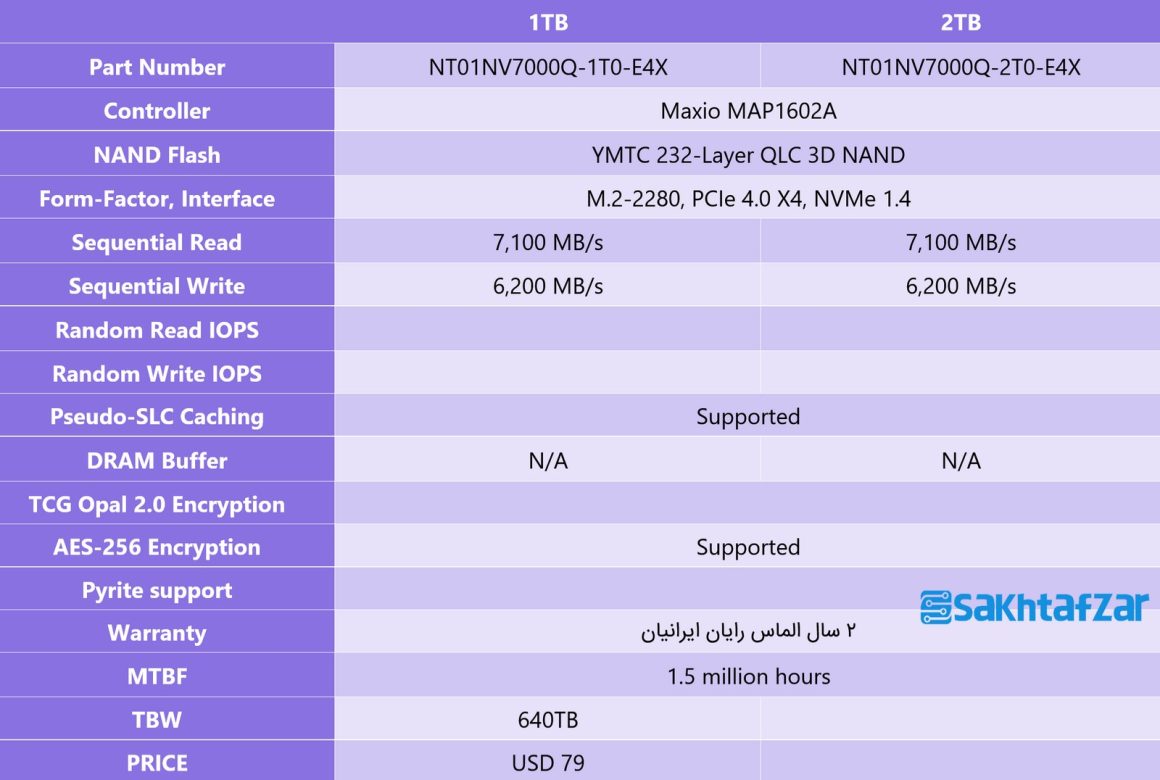Select the 1.5 million hours MTBF cell
The width and height of the screenshot is (1160, 780).
pos(748,677)
